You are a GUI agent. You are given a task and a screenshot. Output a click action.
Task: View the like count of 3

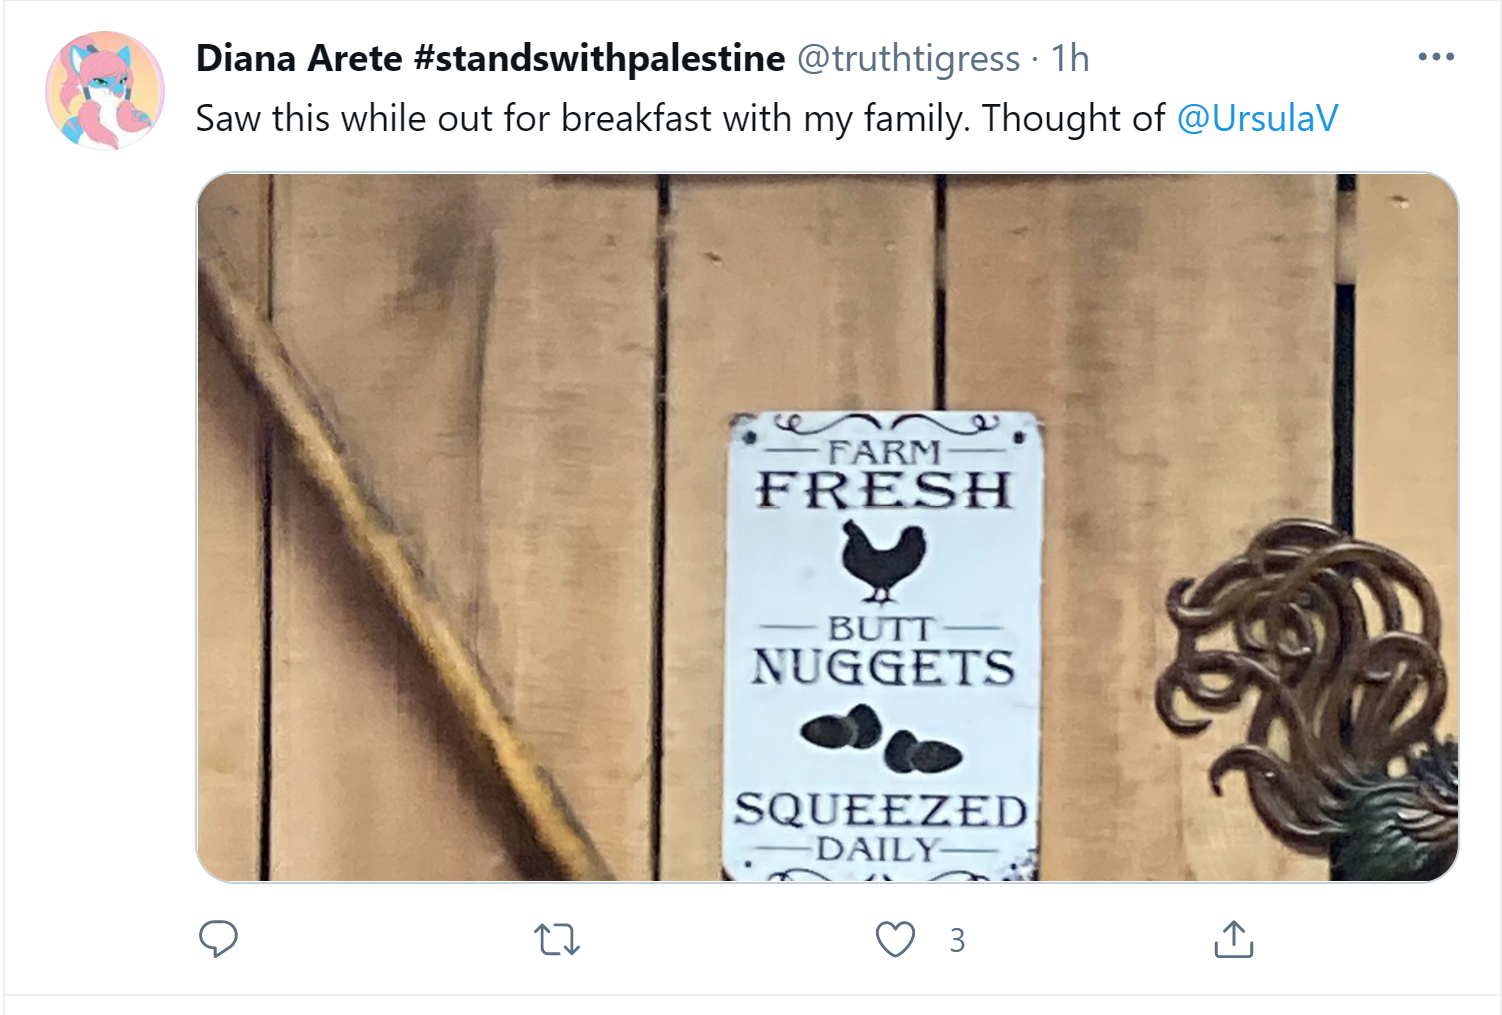click(957, 940)
